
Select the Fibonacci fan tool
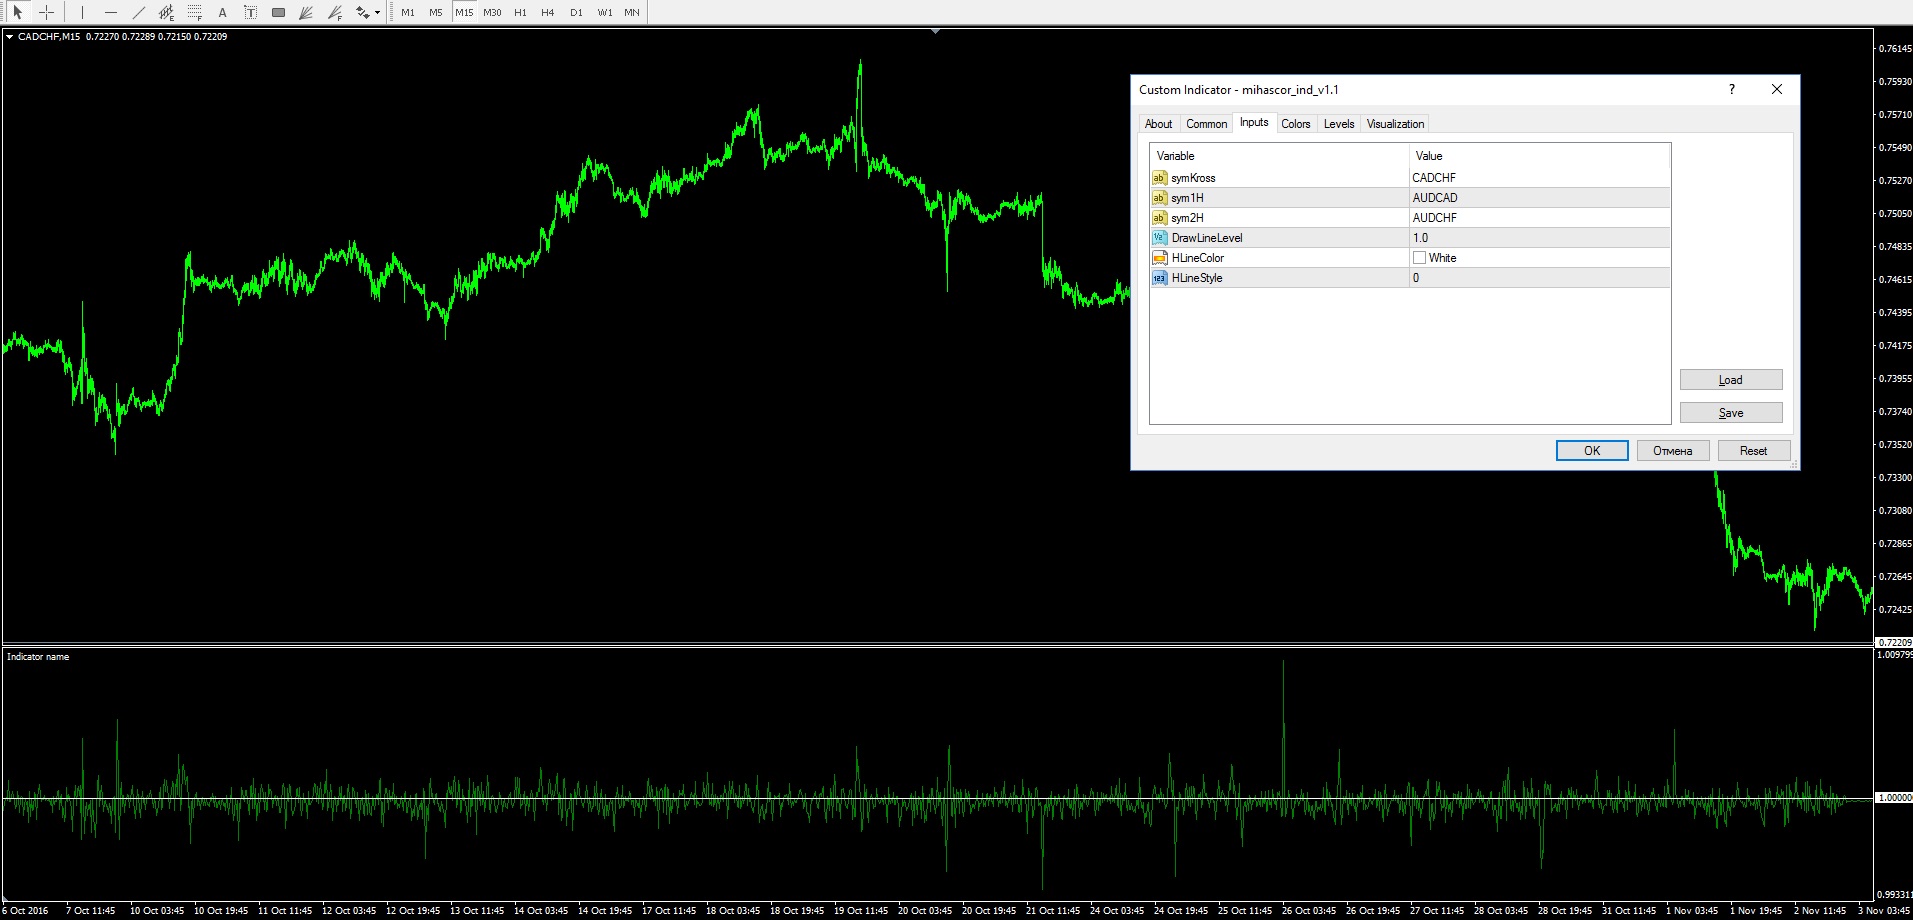[x=334, y=12]
